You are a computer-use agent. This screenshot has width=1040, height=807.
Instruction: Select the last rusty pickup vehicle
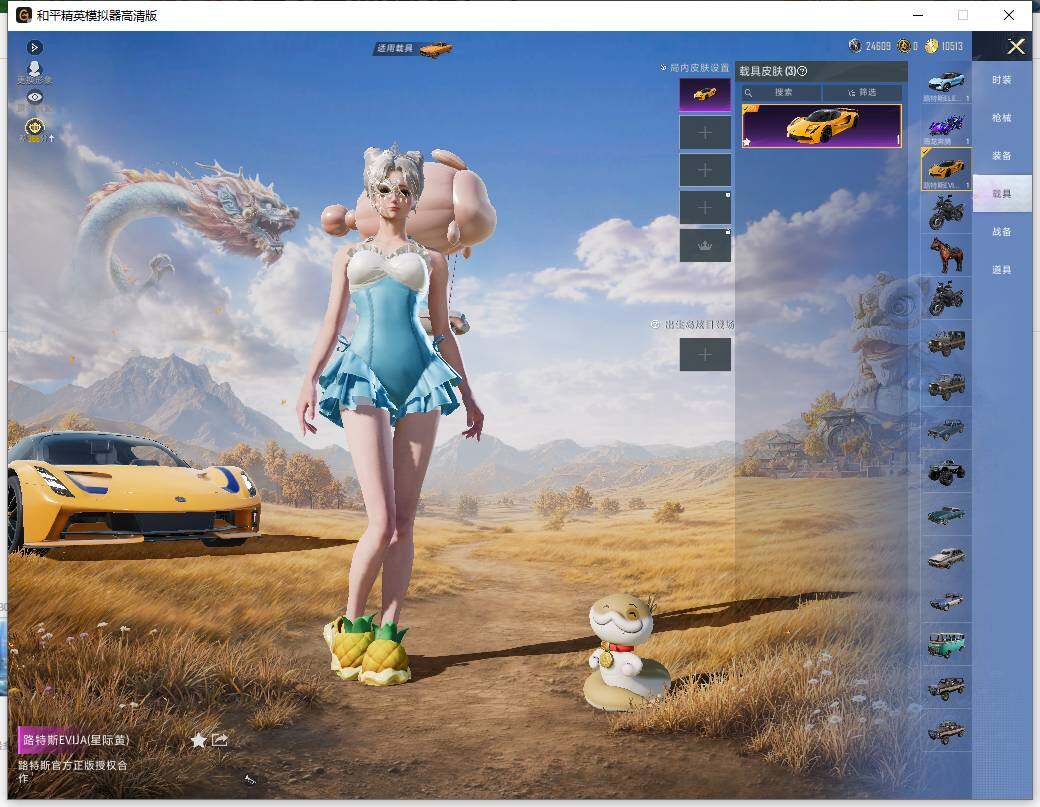click(x=946, y=731)
